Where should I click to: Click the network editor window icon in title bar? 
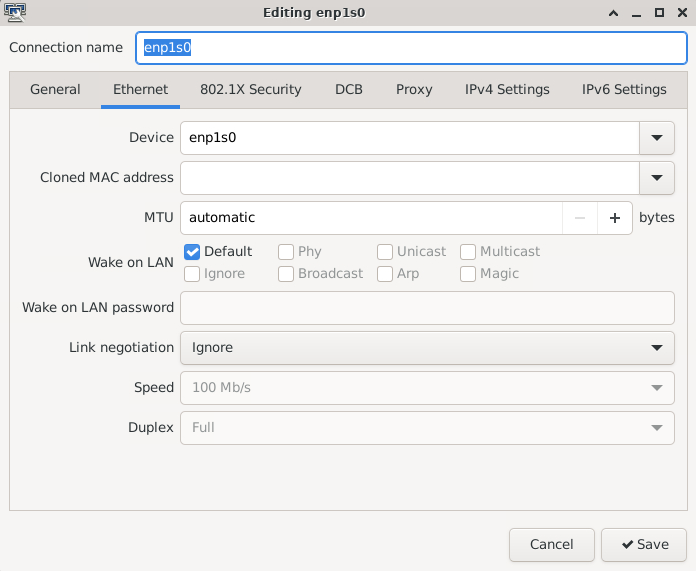tap(15, 13)
